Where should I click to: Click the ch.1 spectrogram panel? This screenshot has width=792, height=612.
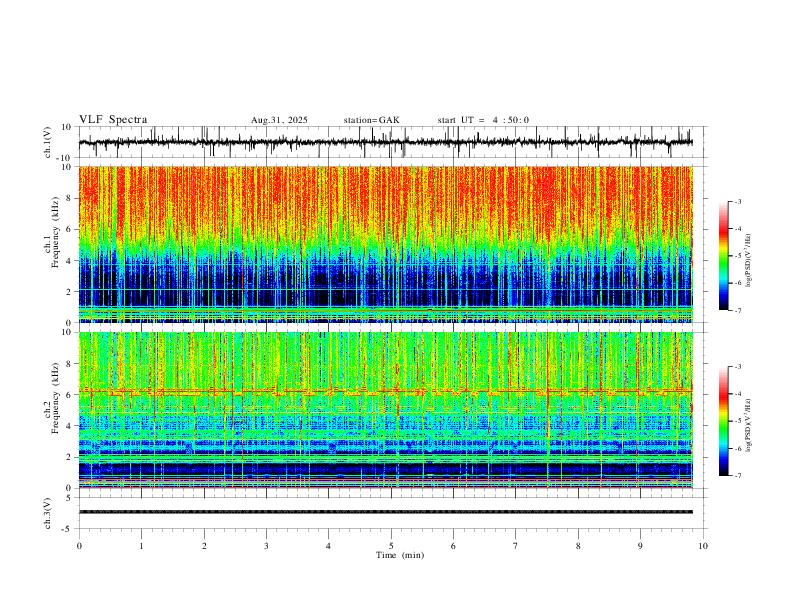[385, 244]
